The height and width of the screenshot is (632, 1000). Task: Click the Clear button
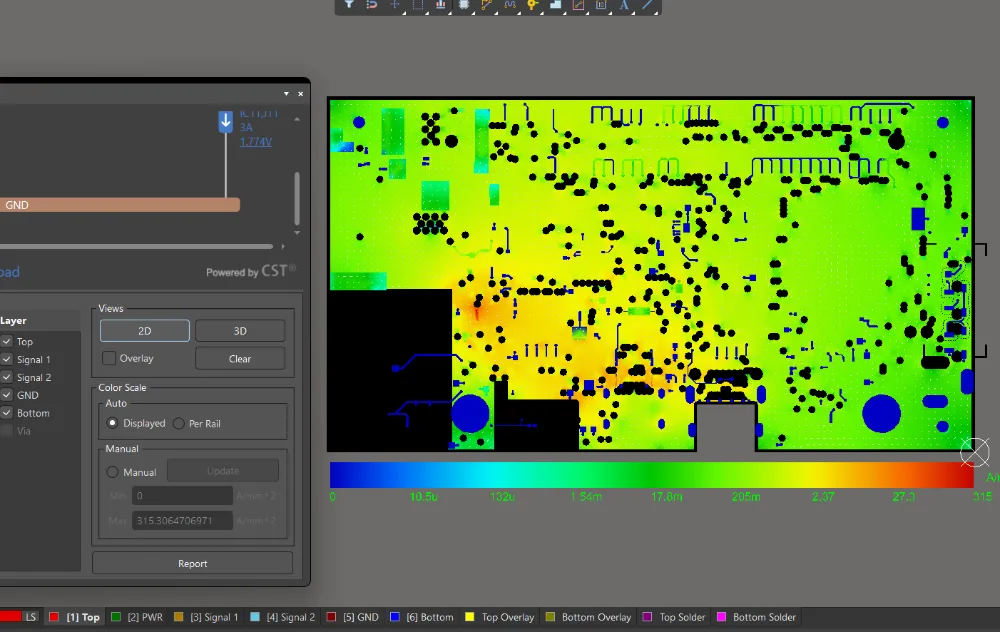[x=240, y=358]
